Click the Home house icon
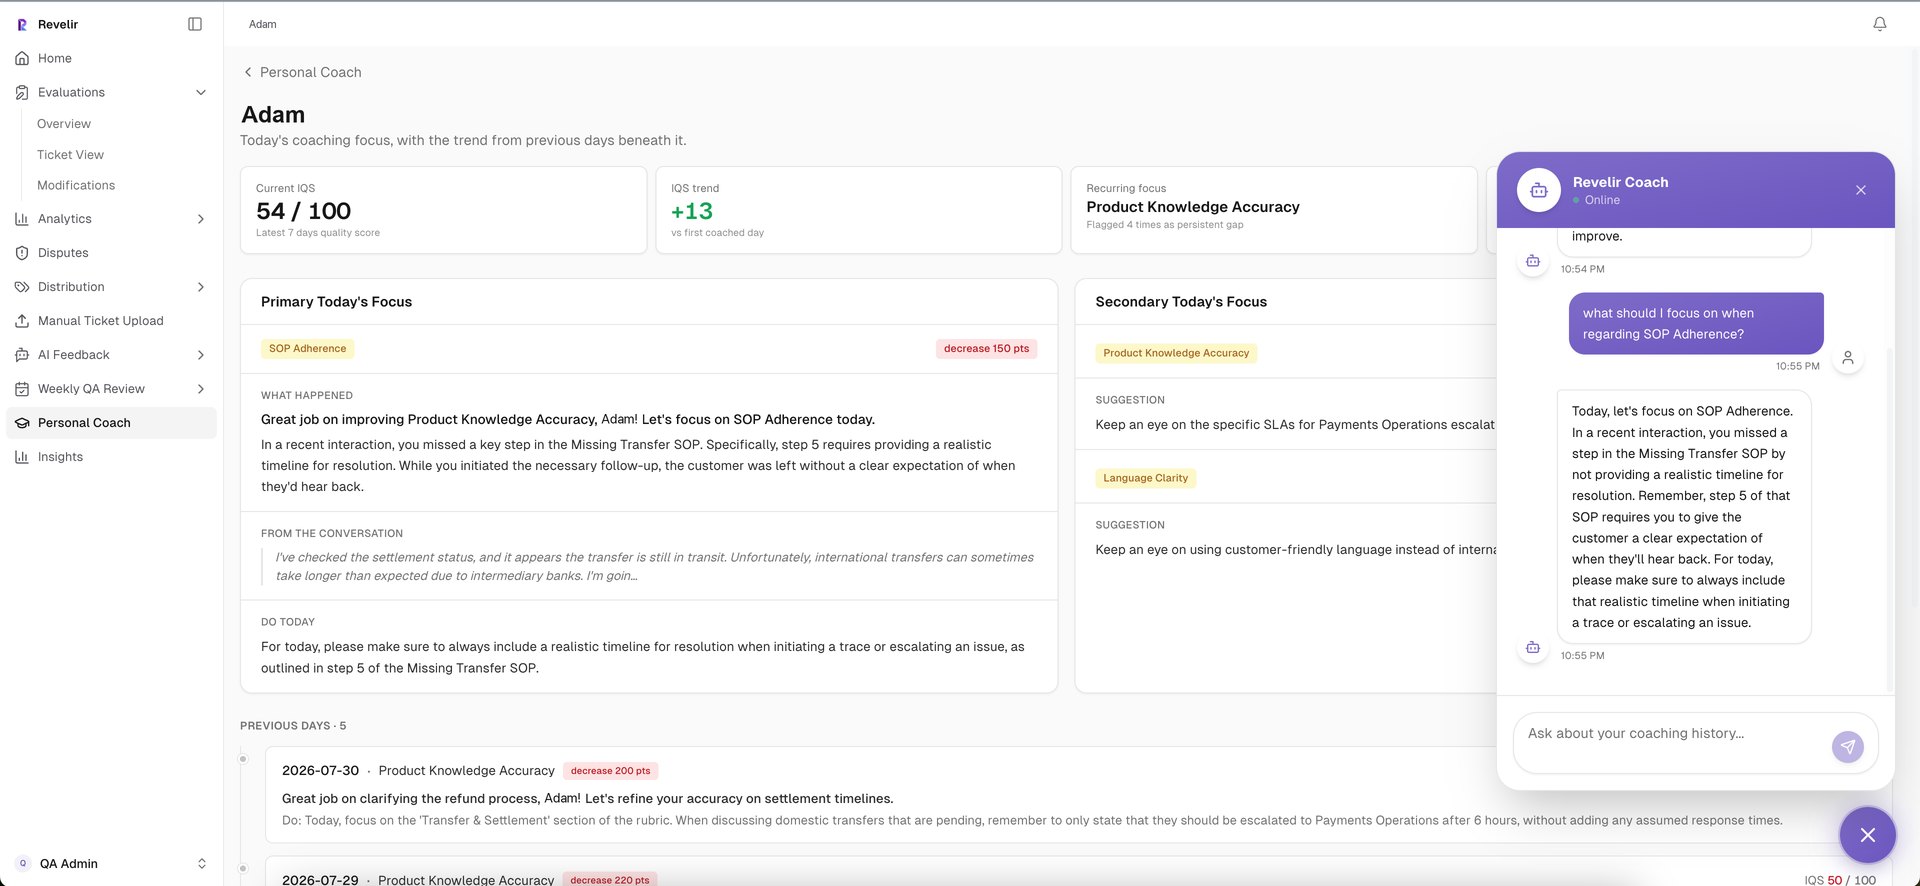 [x=22, y=58]
